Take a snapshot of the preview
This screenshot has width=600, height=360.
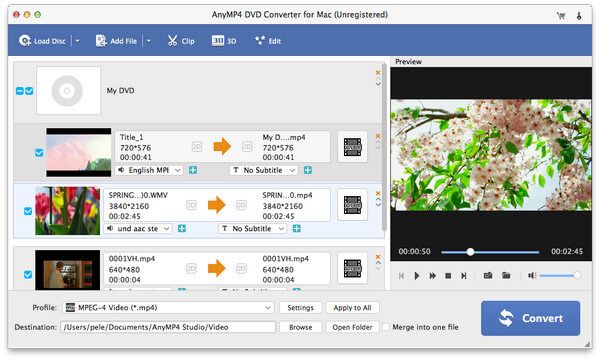[488, 275]
